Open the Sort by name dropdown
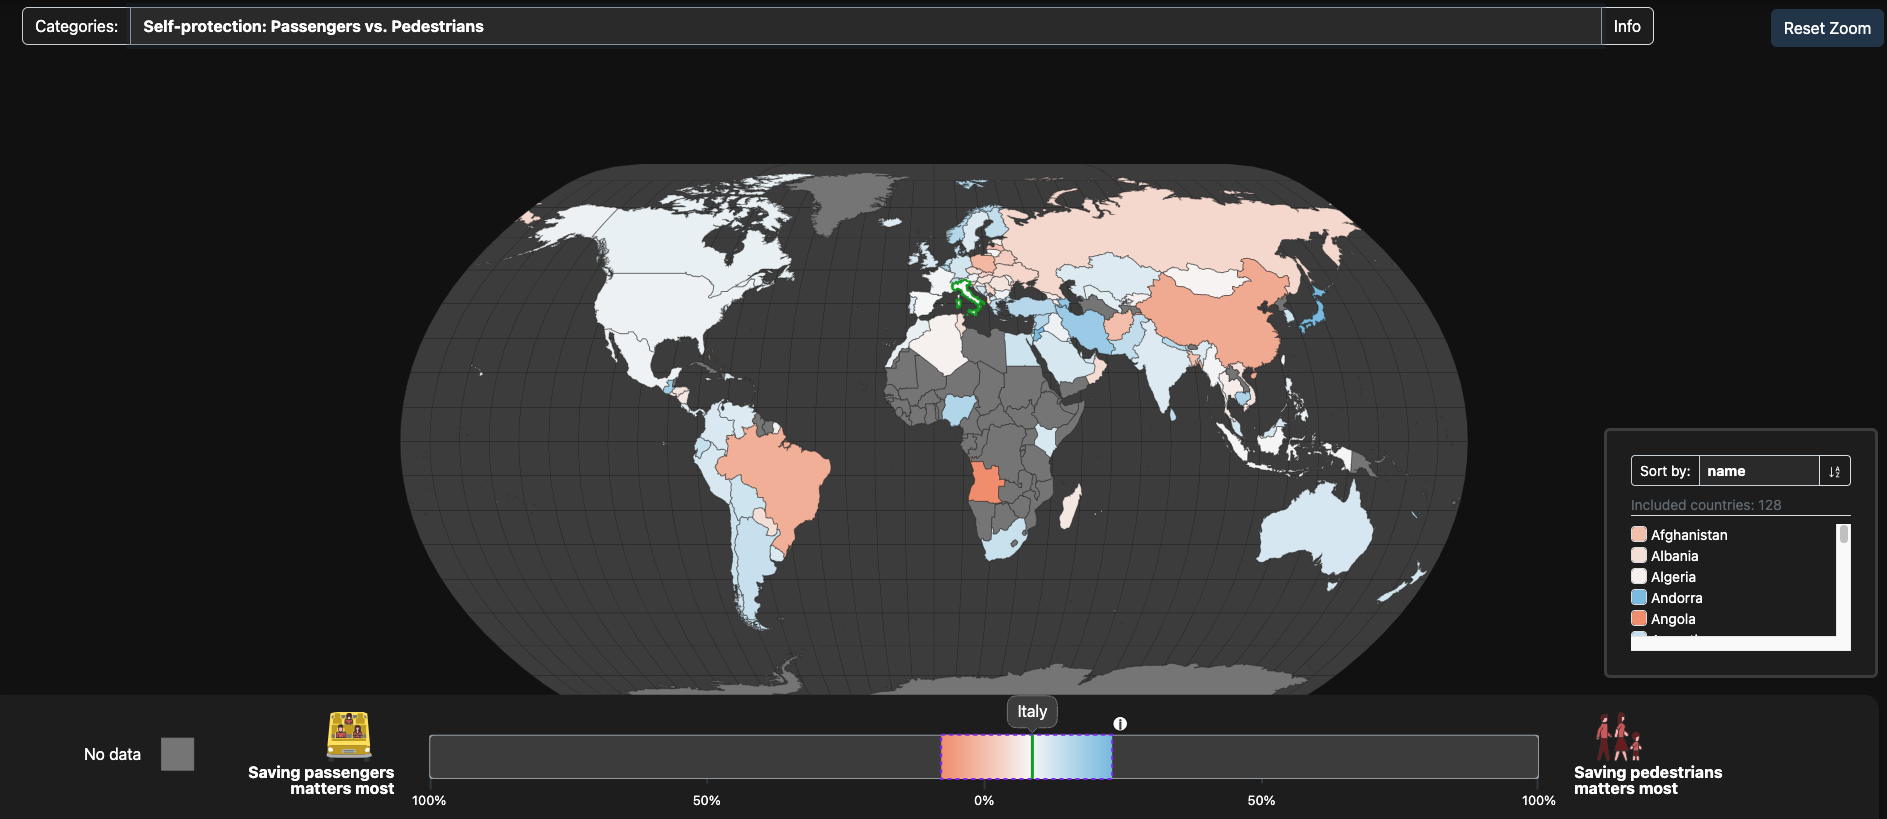This screenshot has width=1887, height=819. coord(1758,471)
